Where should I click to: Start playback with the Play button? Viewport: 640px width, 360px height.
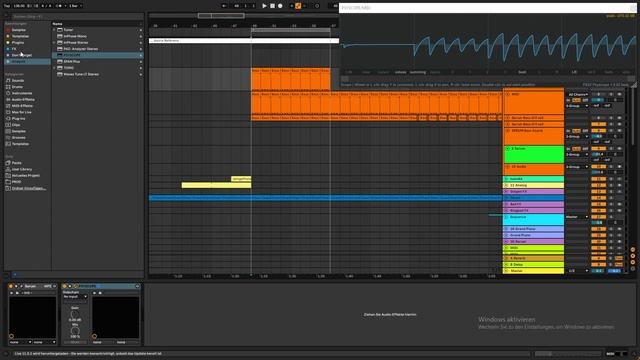[x=264, y=6]
